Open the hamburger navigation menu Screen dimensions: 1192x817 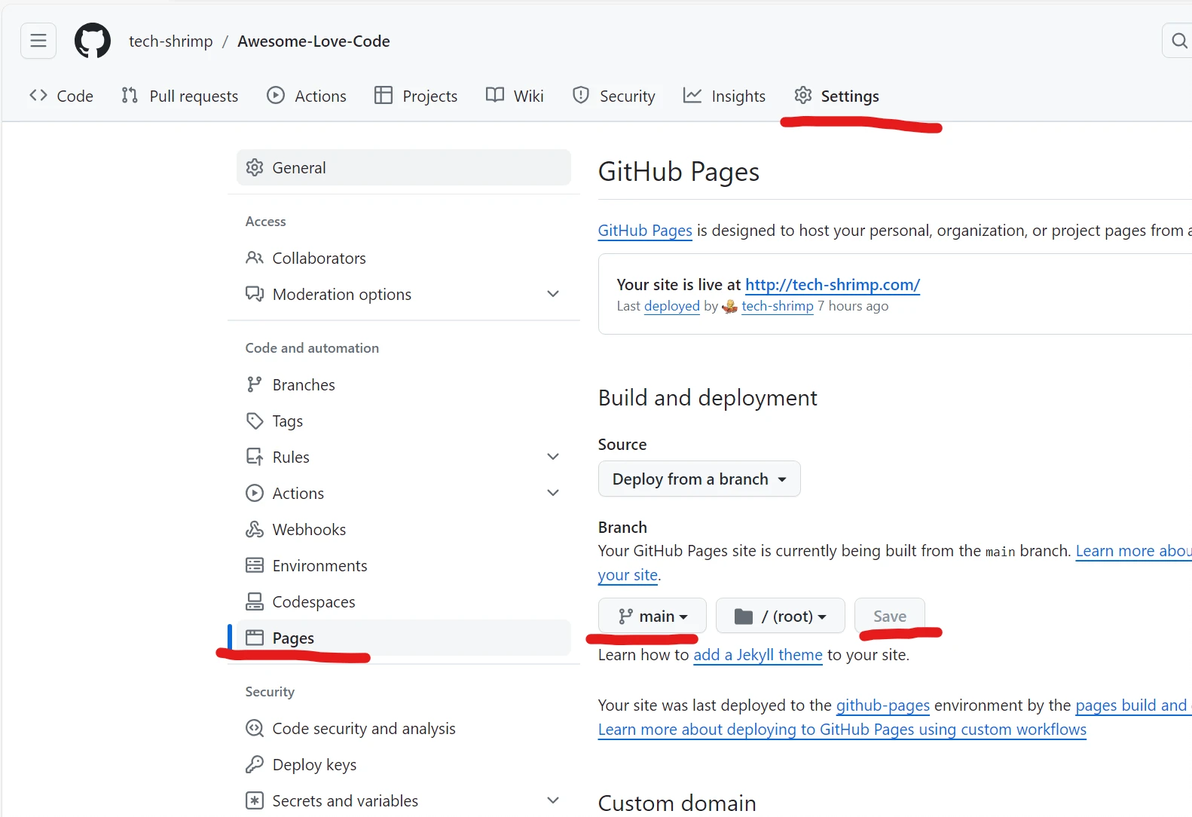click(x=38, y=41)
